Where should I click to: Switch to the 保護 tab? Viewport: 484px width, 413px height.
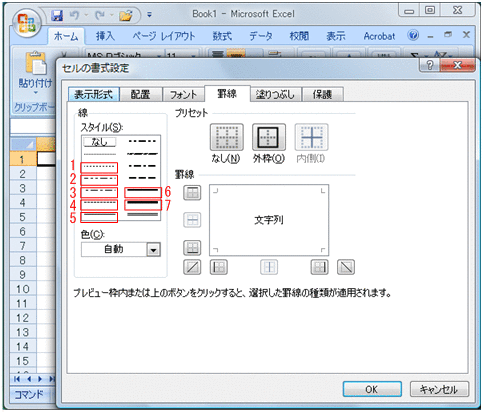pos(322,95)
